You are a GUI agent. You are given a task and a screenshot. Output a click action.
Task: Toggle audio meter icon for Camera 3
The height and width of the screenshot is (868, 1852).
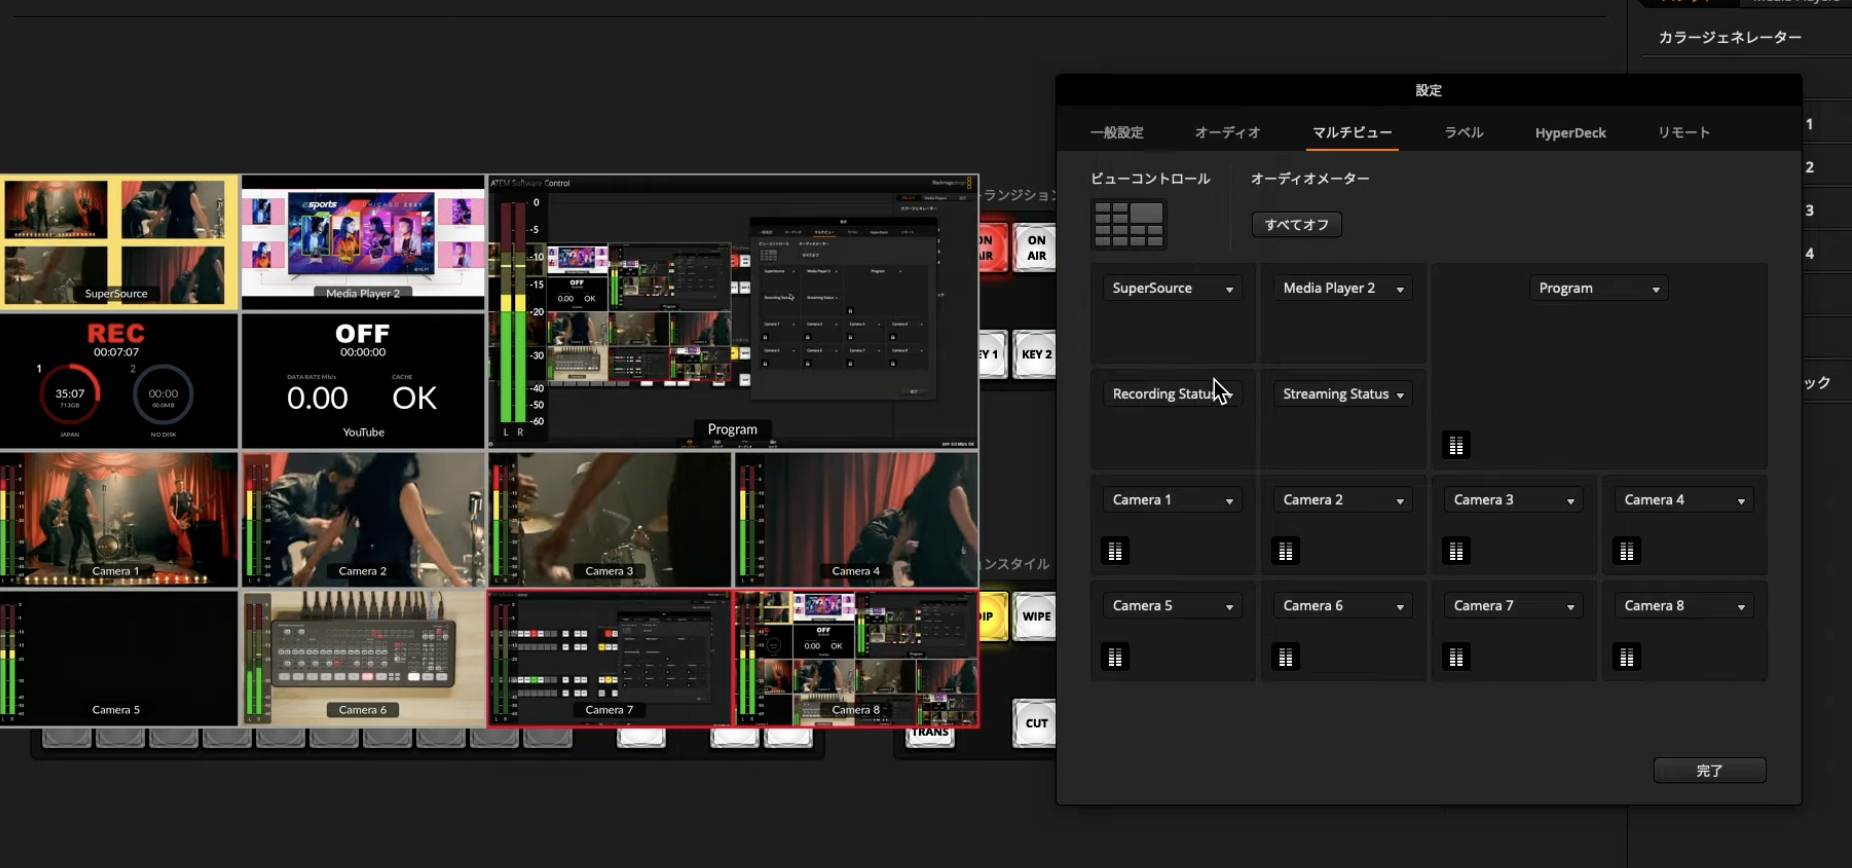point(1456,551)
